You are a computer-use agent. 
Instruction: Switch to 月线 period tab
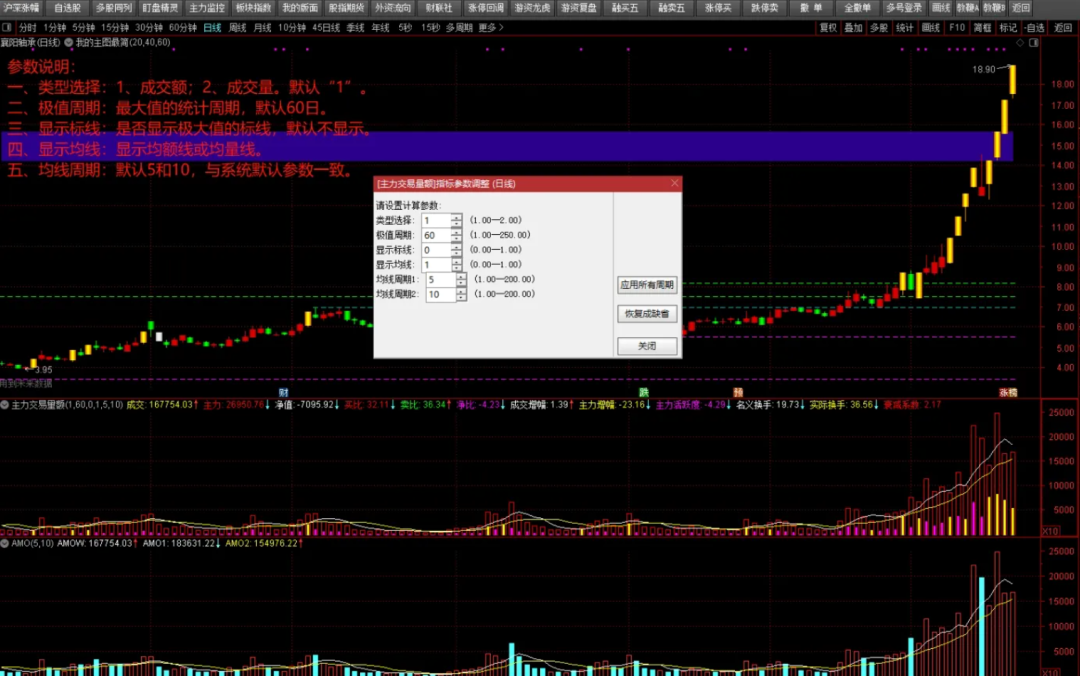click(x=262, y=28)
